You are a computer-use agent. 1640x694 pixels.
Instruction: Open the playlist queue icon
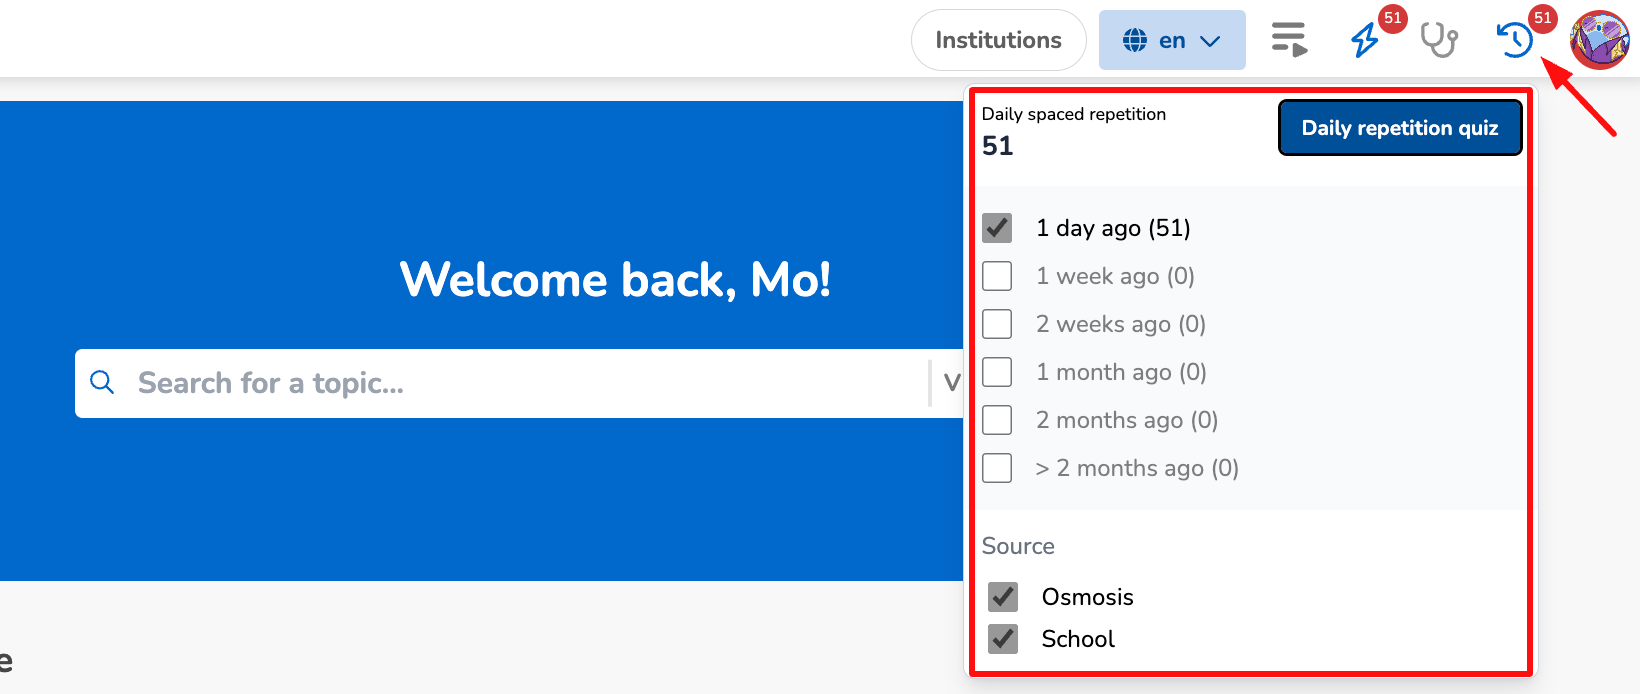pos(1289,40)
